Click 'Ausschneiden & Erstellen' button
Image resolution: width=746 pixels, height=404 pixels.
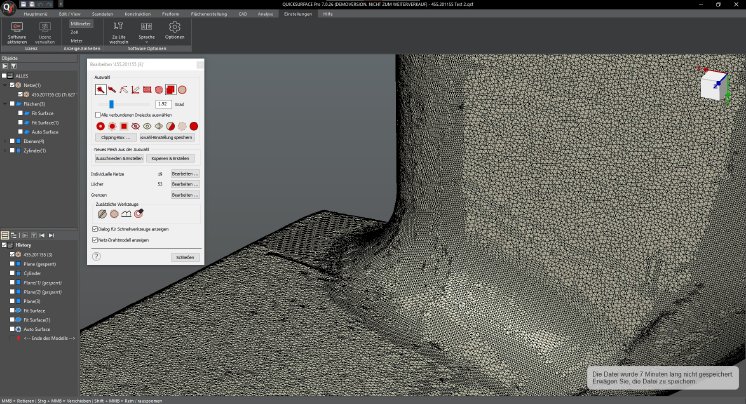click(x=119, y=158)
